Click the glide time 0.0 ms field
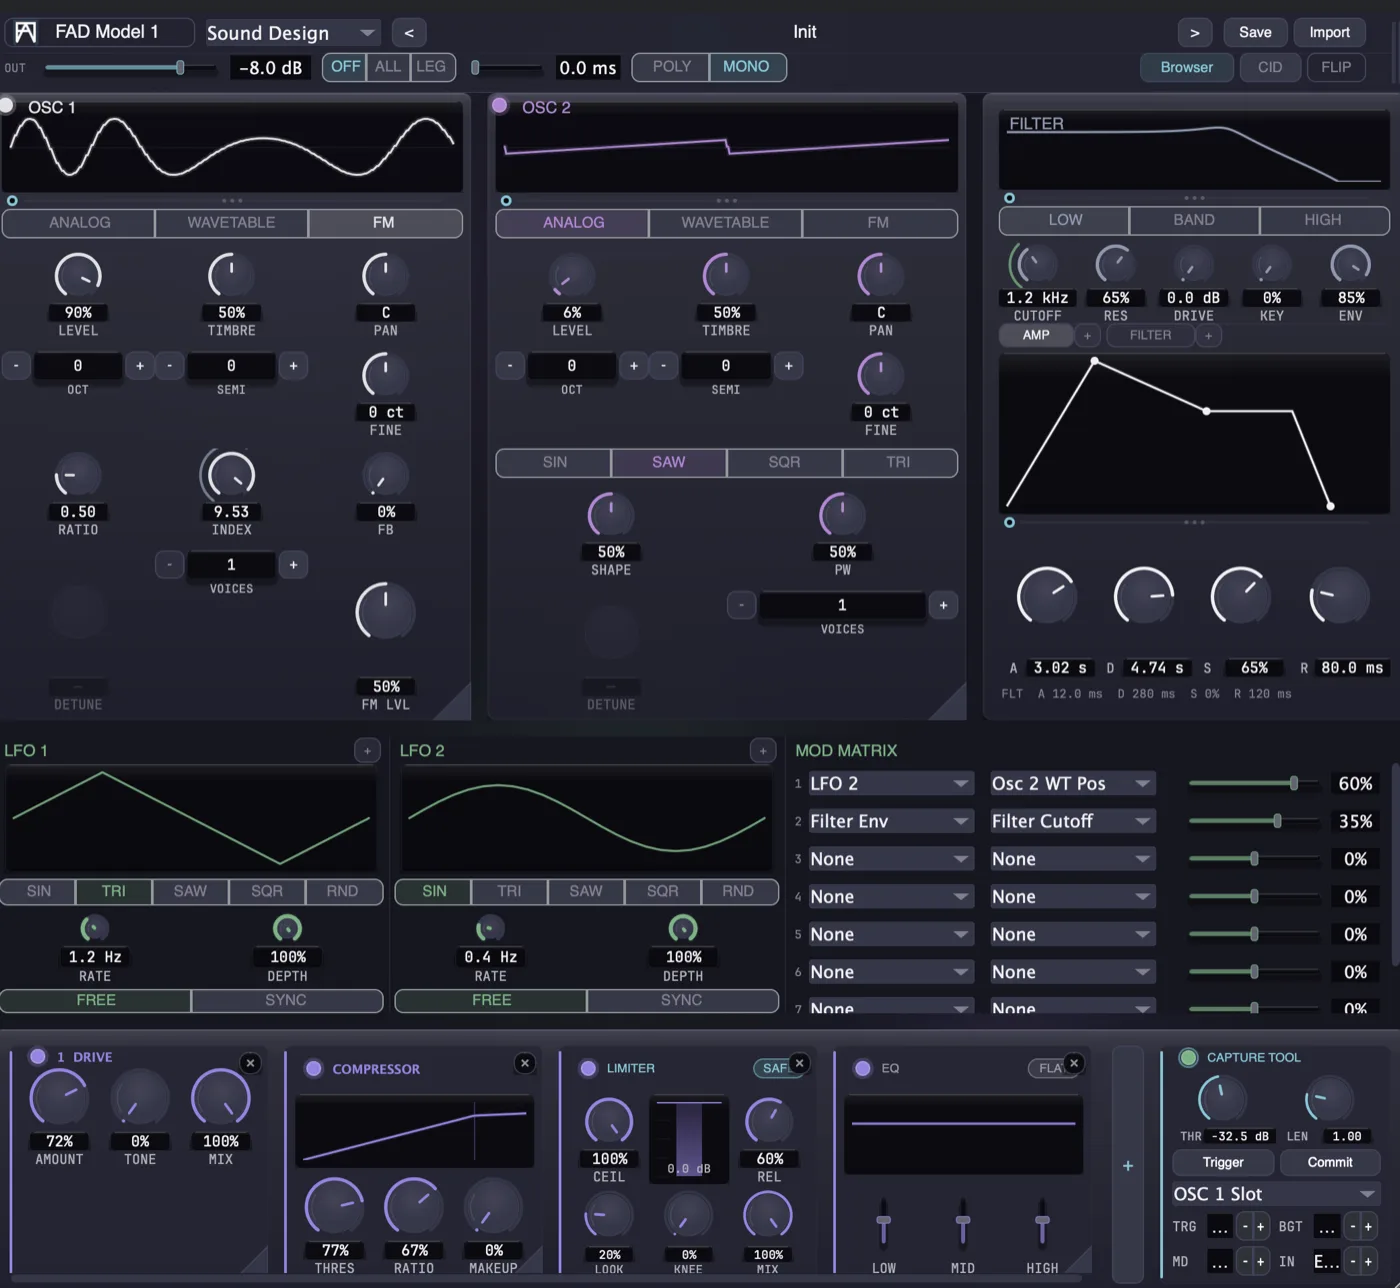This screenshot has height=1288, width=1400. (x=587, y=68)
